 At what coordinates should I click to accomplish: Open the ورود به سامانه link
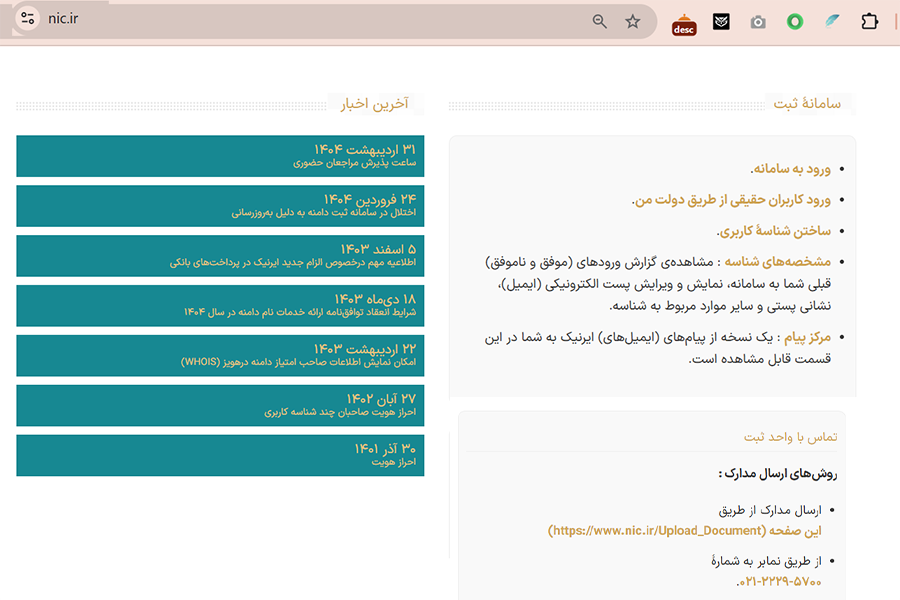(x=790, y=169)
